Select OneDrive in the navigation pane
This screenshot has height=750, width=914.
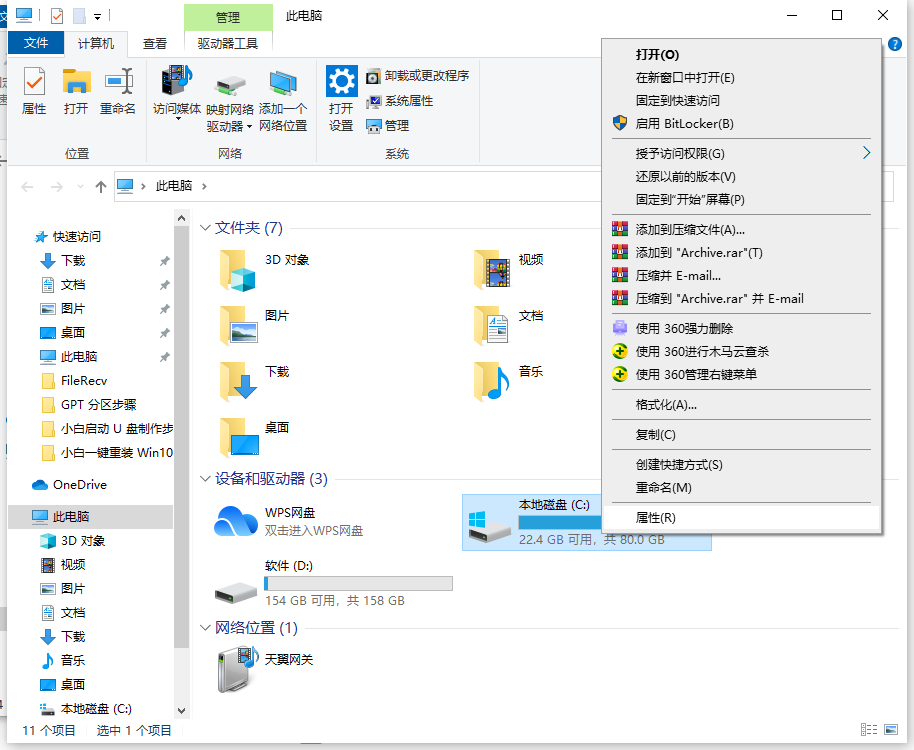coord(80,485)
